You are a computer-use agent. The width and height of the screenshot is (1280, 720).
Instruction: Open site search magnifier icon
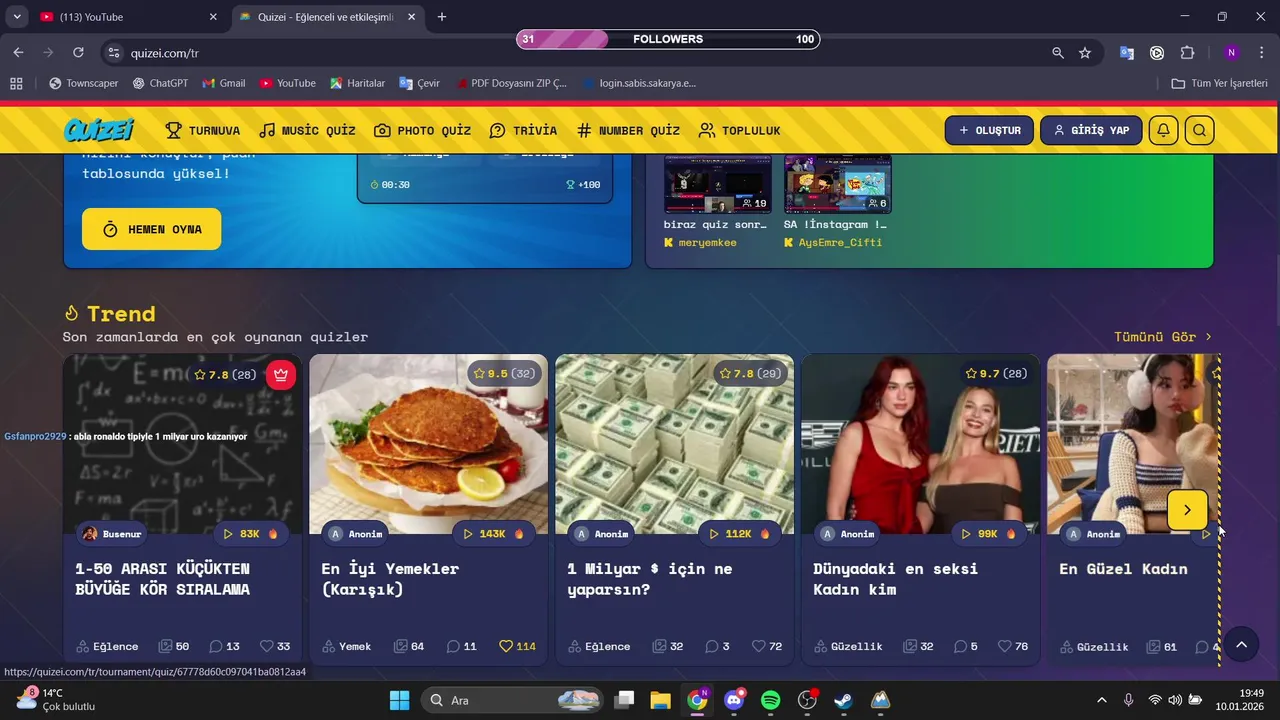click(x=1200, y=130)
